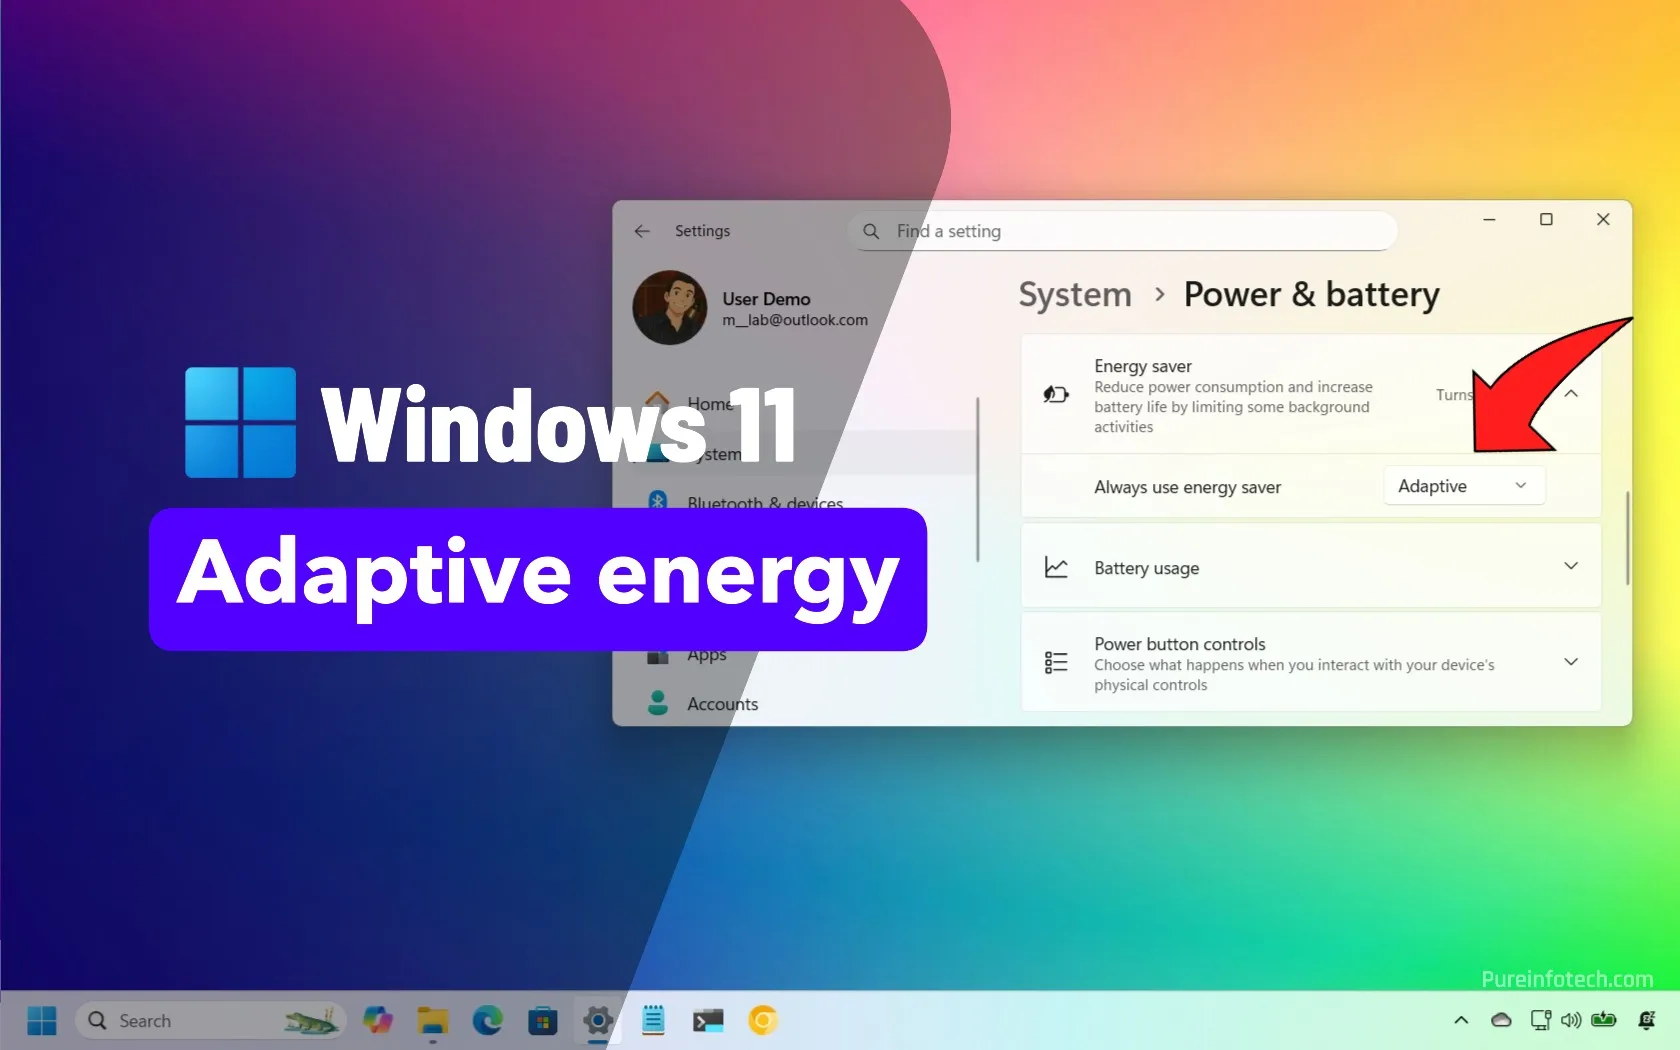Click the network tray icon

(x=1541, y=1021)
